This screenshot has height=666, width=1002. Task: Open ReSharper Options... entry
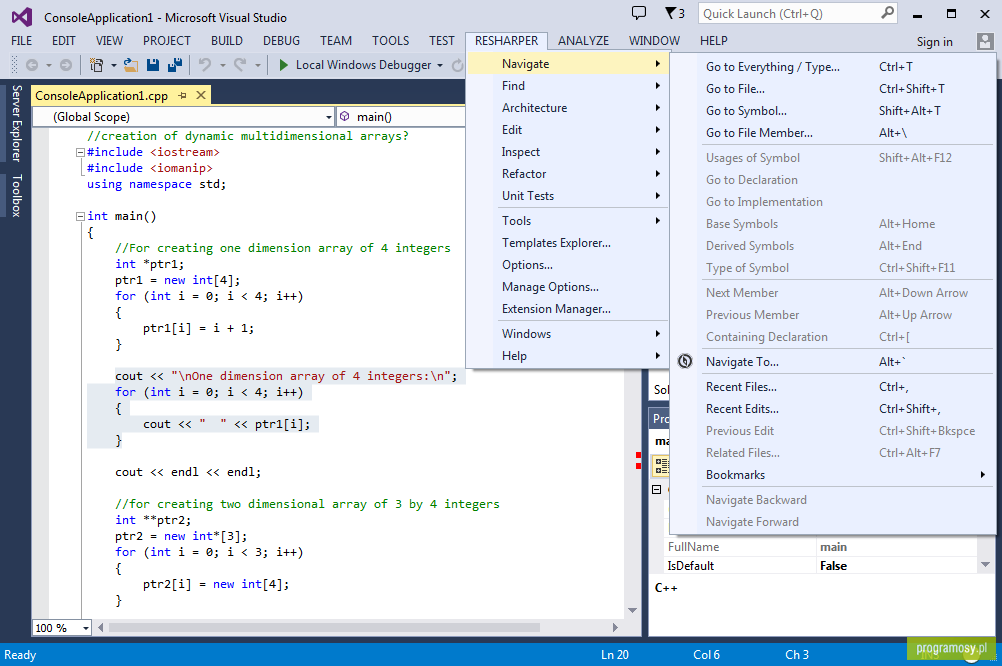[567, 265]
